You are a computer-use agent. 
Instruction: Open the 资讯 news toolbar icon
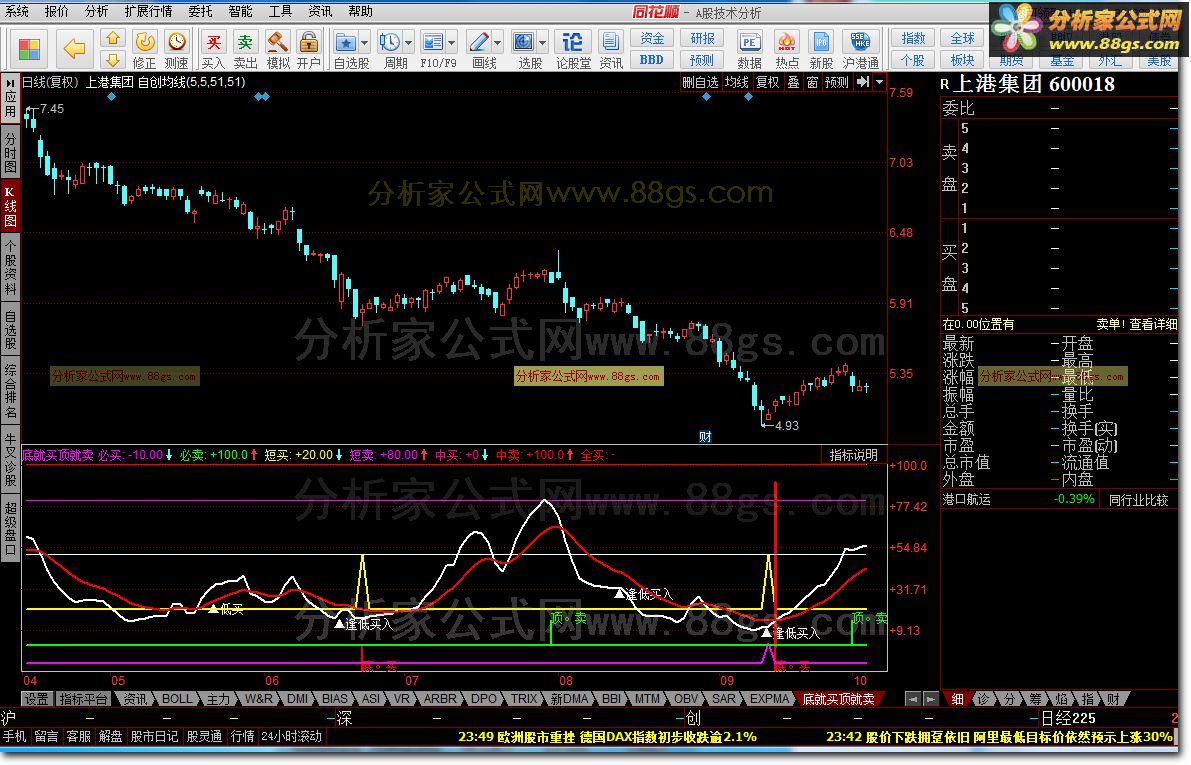coord(611,49)
